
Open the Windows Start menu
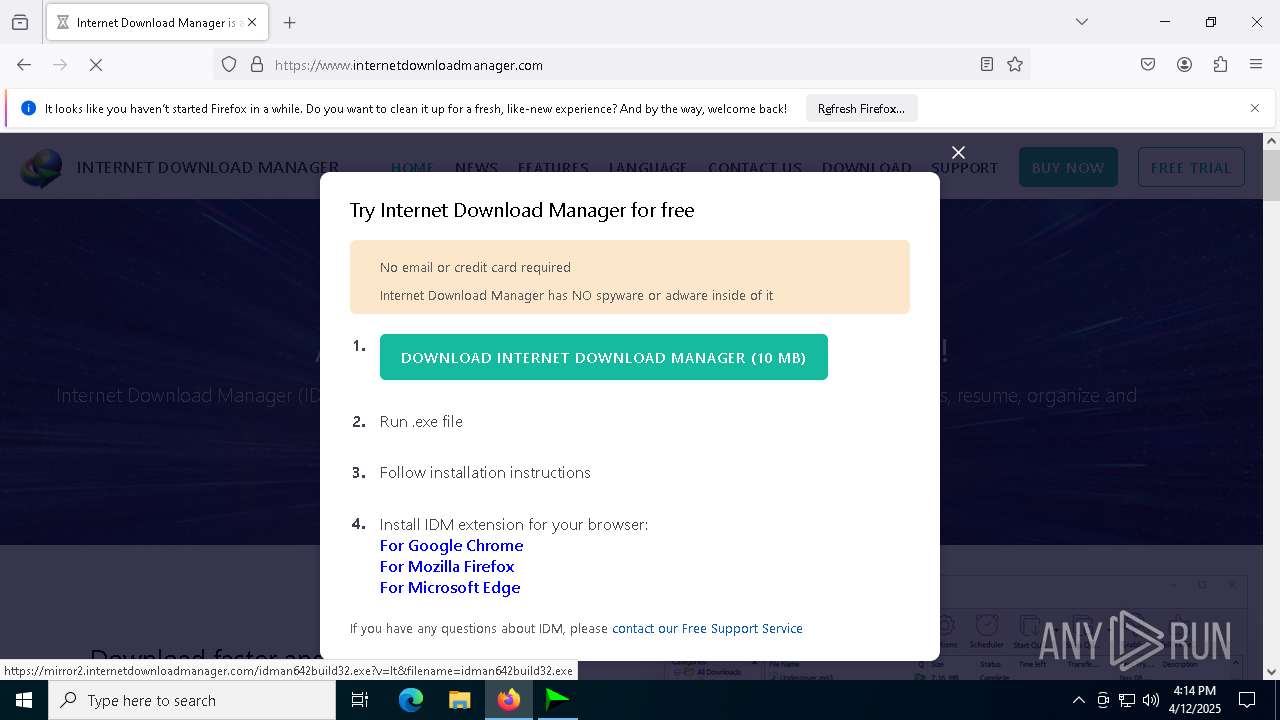click(x=24, y=700)
